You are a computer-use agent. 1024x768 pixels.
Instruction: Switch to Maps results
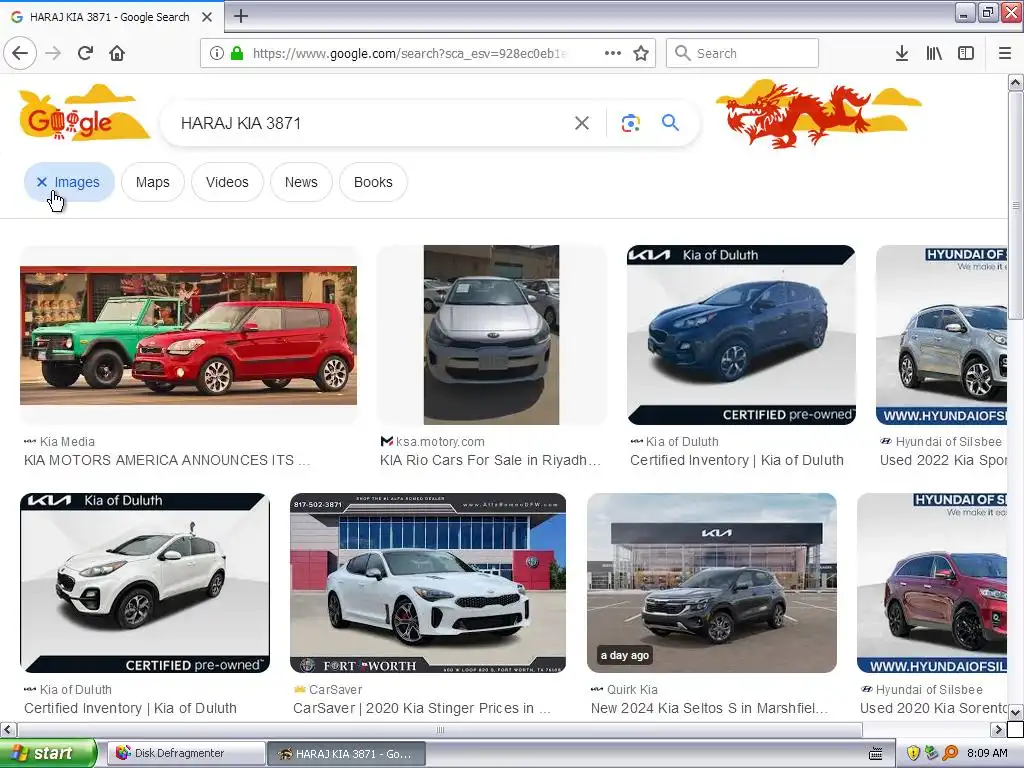tap(153, 182)
